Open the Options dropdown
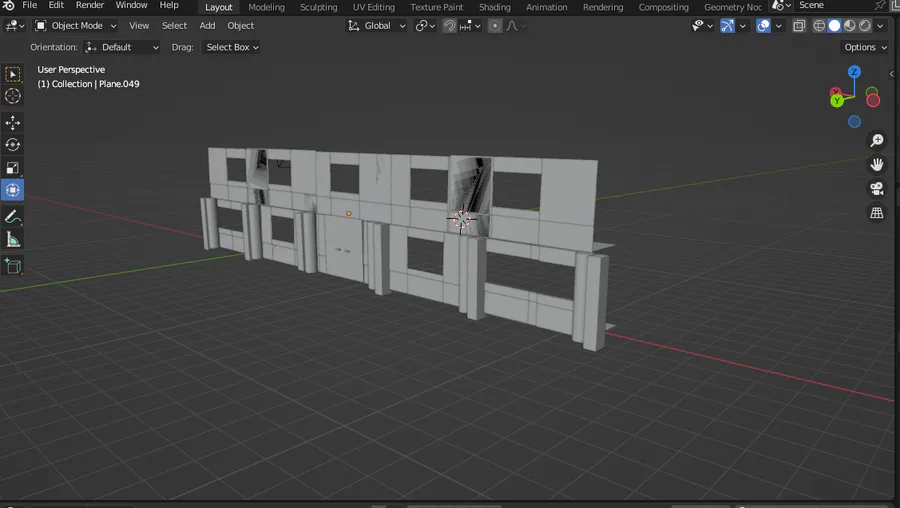Image resolution: width=900 pixels, height=508 pixels. 866,48
